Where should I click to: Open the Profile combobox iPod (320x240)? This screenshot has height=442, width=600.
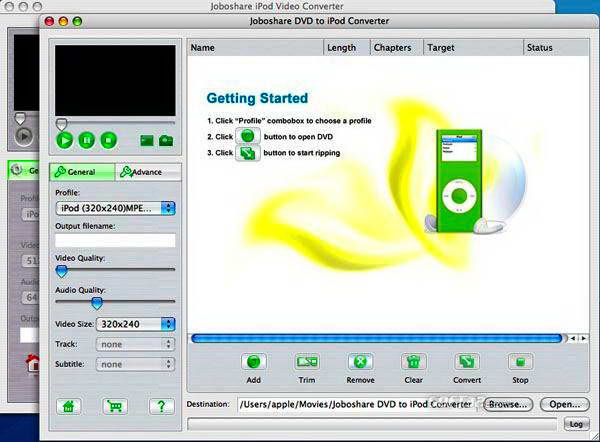click(x=115, y=208)
